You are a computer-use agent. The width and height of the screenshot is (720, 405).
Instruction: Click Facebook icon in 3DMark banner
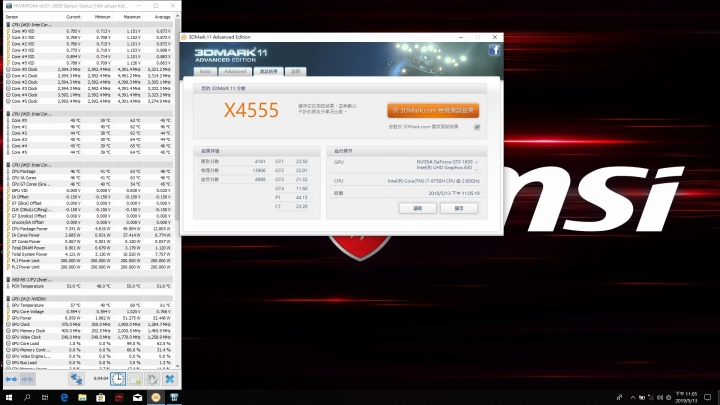click(x=494, y=50)
